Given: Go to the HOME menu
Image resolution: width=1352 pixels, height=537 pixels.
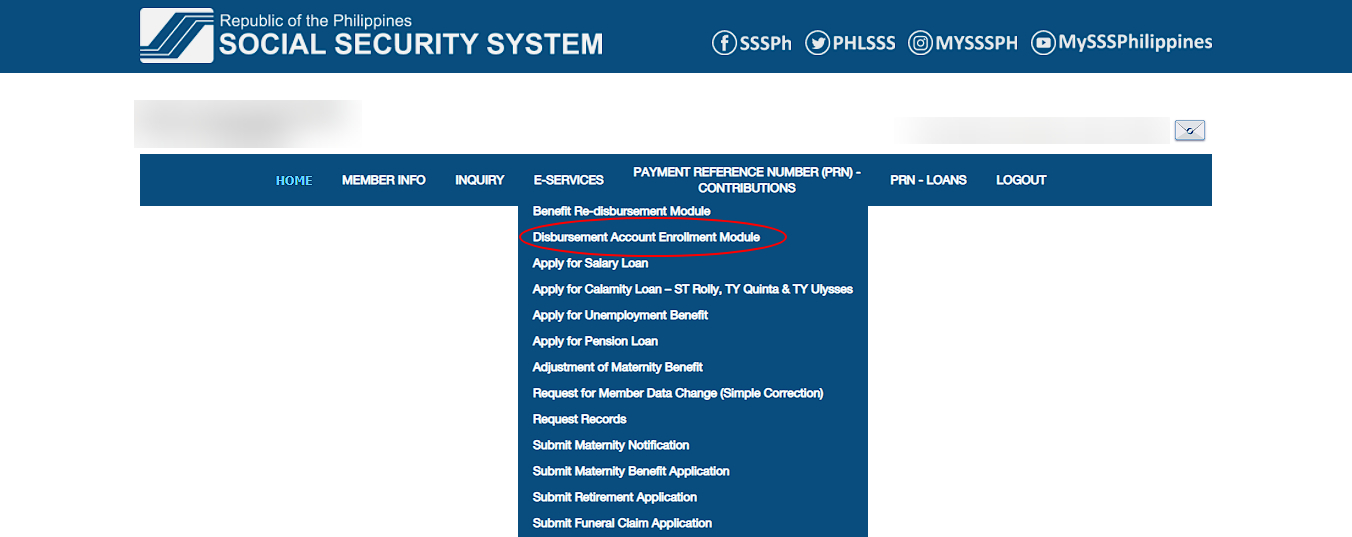Looking at the screenshot, I should coord(294,180).
